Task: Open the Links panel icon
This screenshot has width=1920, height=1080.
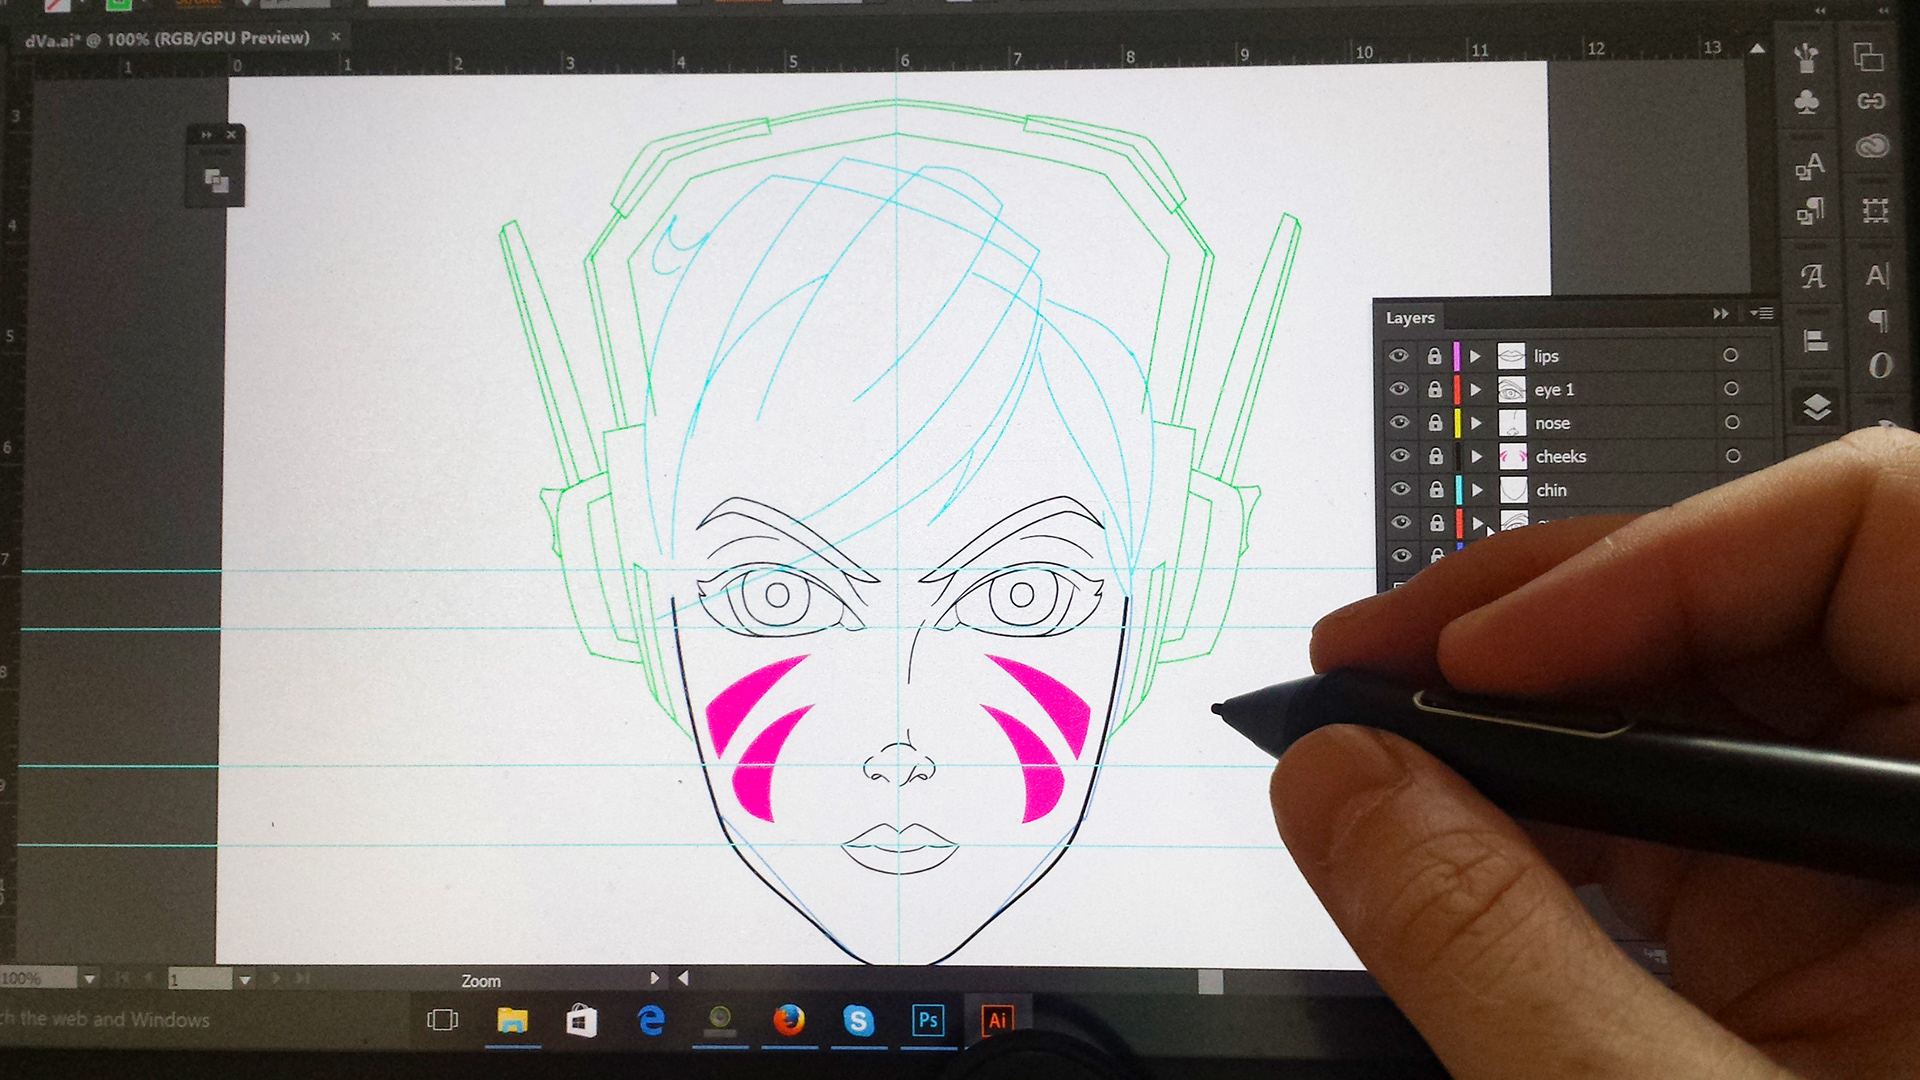Action: pos(1871,101)
